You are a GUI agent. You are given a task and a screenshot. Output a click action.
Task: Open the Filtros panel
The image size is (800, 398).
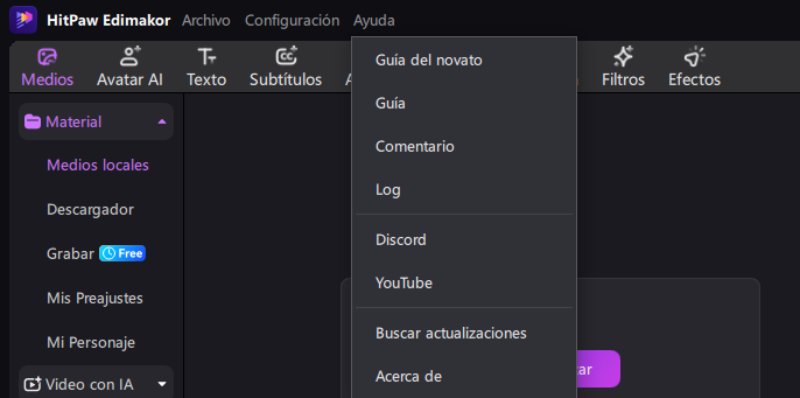tap(623, 67)
